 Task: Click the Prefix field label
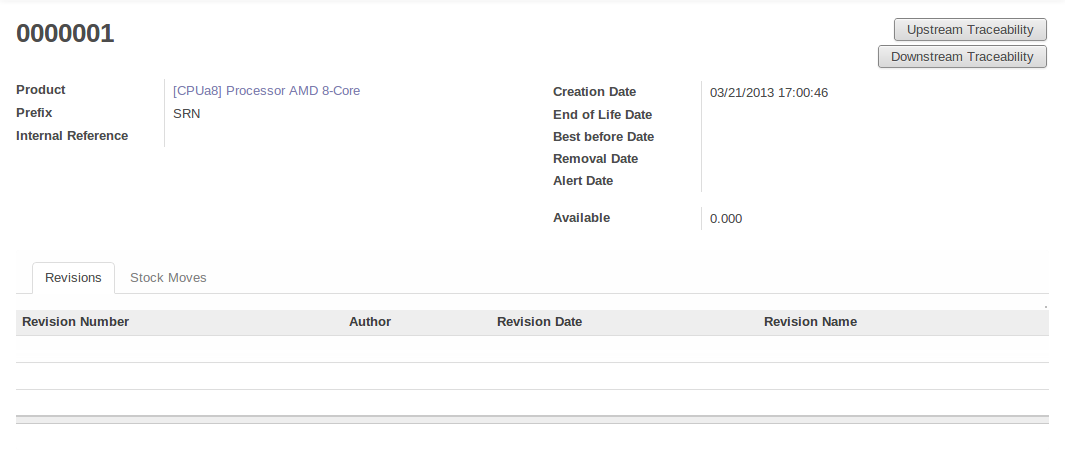[34, 113]
